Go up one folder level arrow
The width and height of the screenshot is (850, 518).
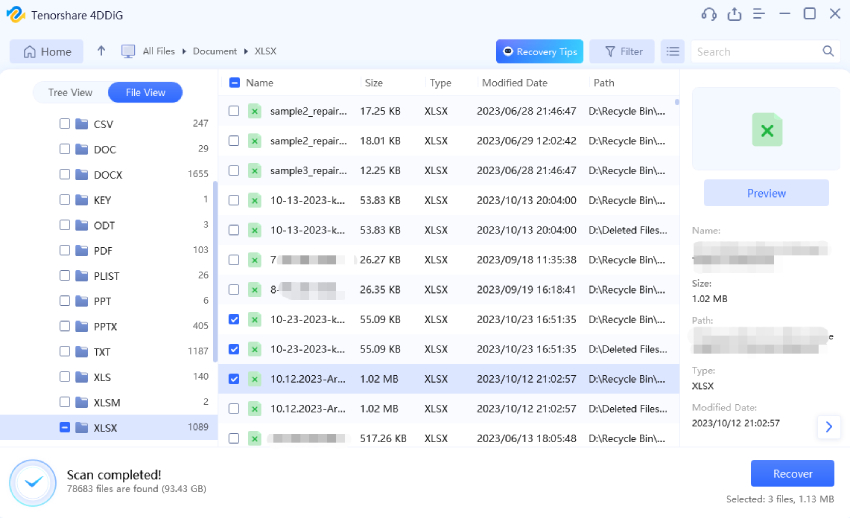click(101, 51)
